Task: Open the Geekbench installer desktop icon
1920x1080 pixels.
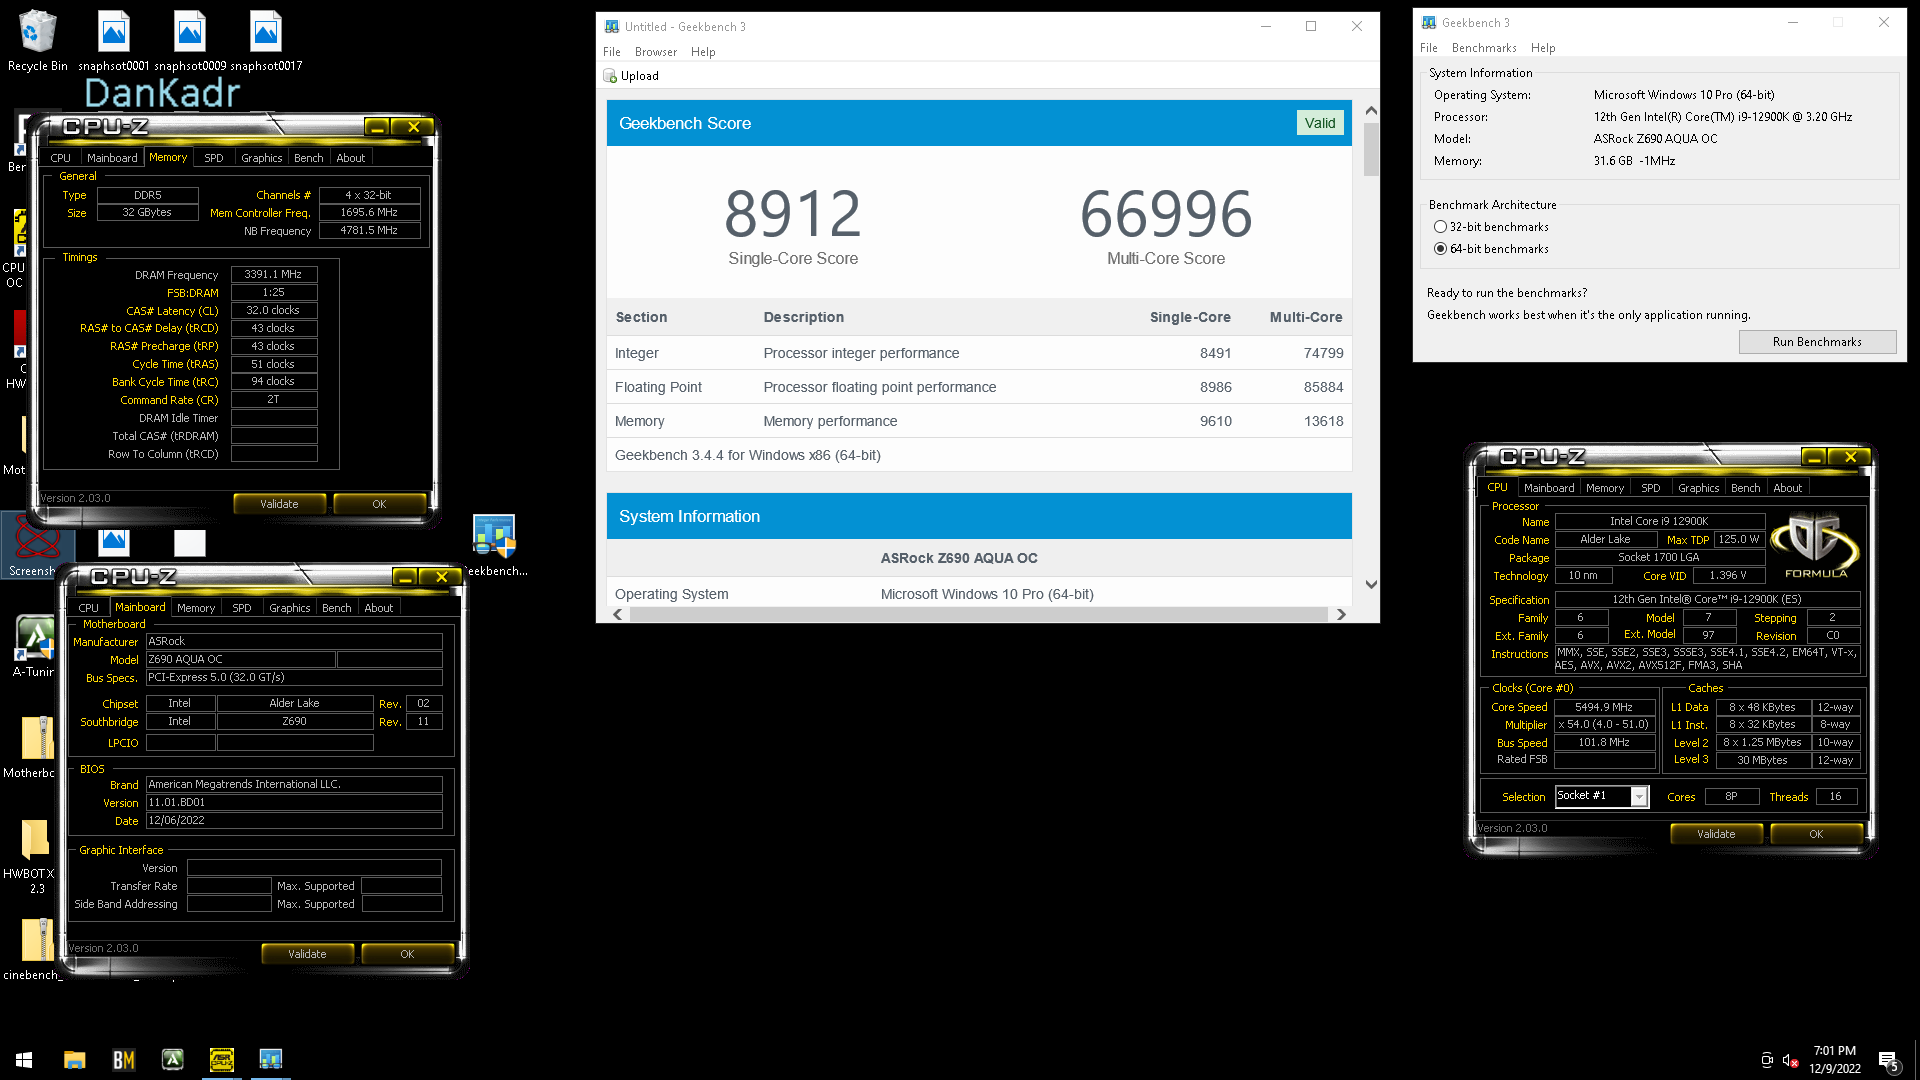Action: click(x=494, y=546)
